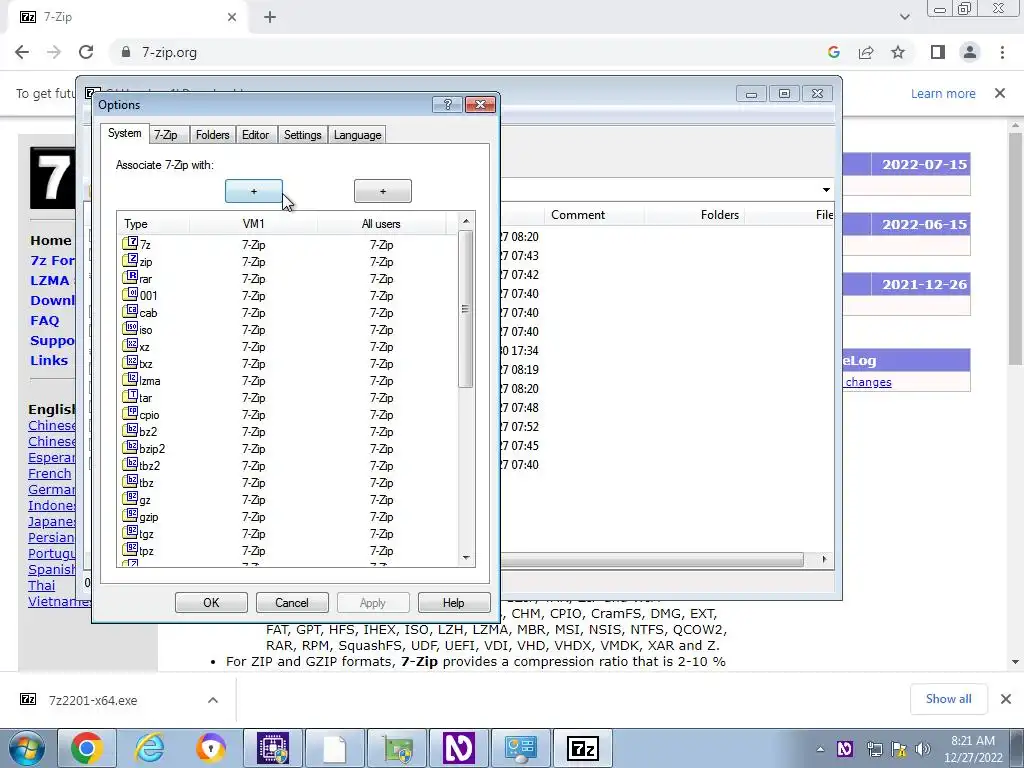Image resolution: width=1024 pixels, height=768 pixels.
Task: Click the 7-zip.org address bar
Action: (x=470, y=52)
